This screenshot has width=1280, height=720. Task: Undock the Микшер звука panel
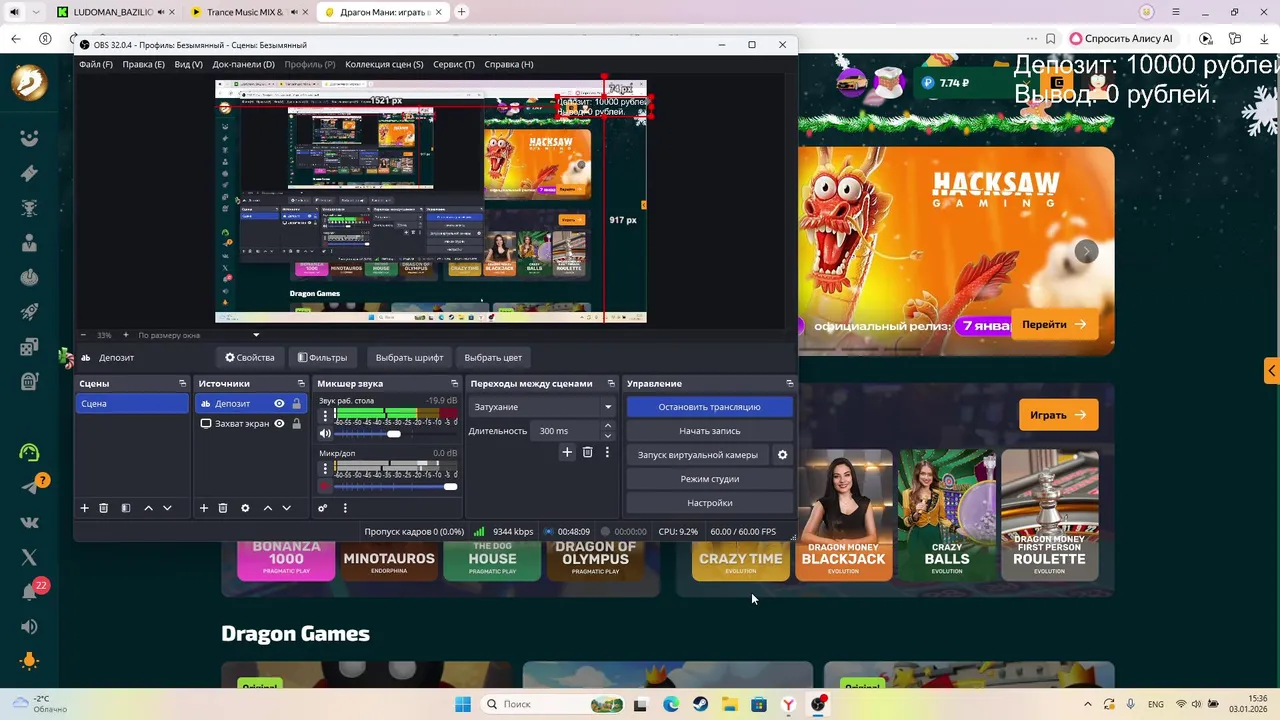(x=455, y=384)
